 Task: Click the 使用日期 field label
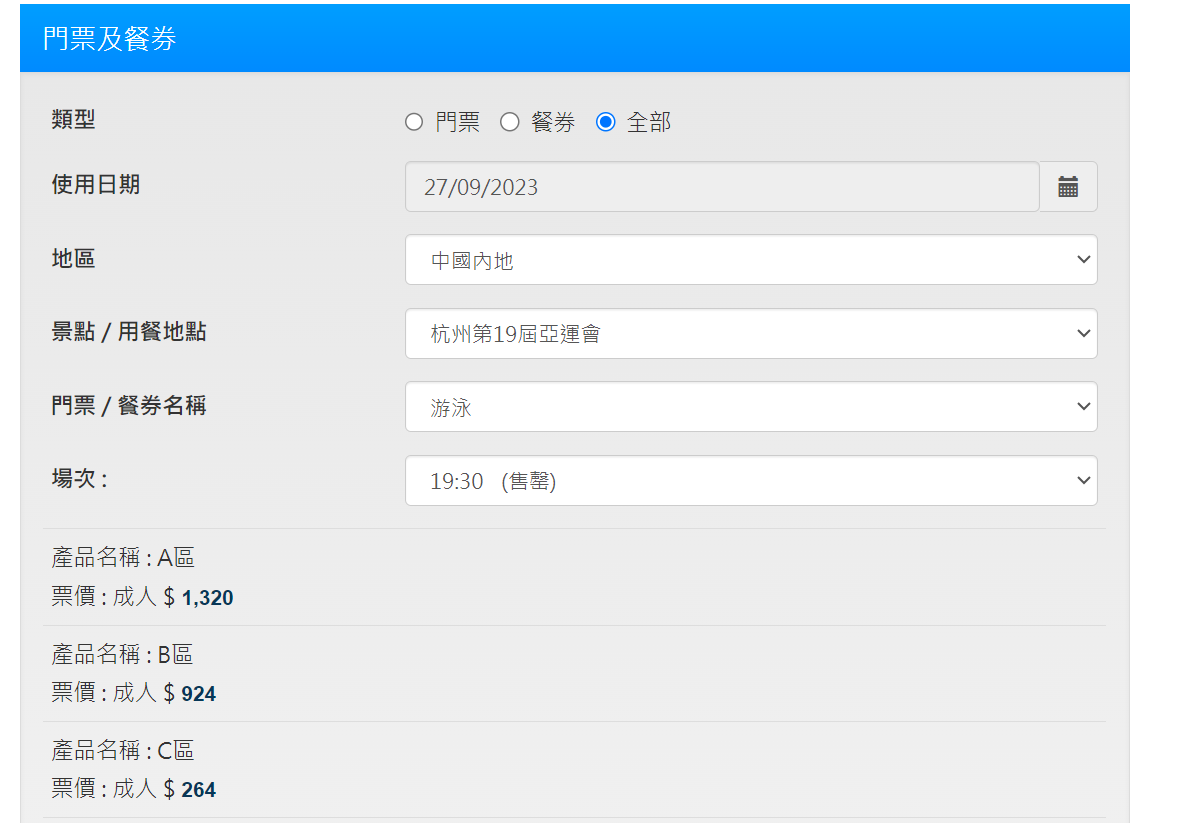[96, 185]
